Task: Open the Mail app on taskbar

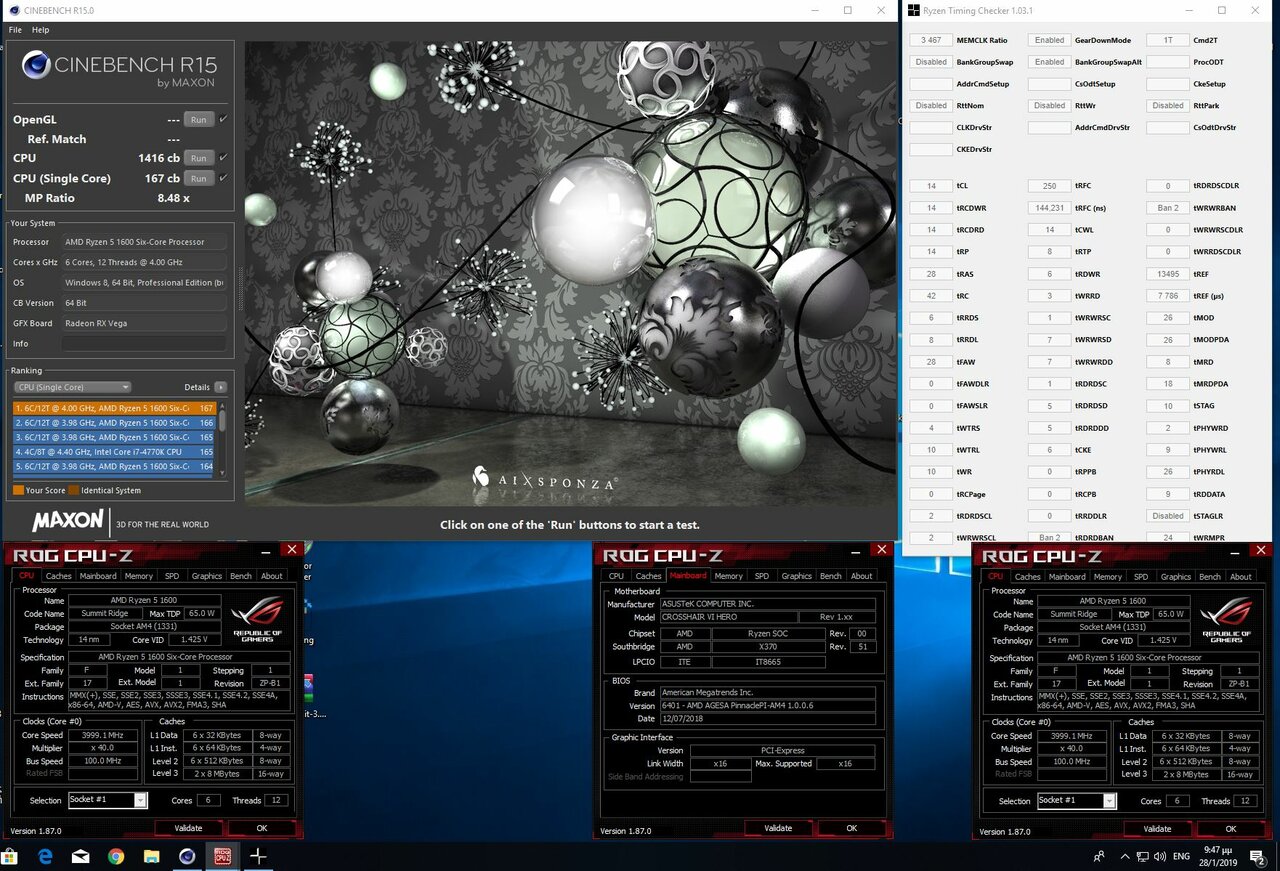Action: pos(81,856)
